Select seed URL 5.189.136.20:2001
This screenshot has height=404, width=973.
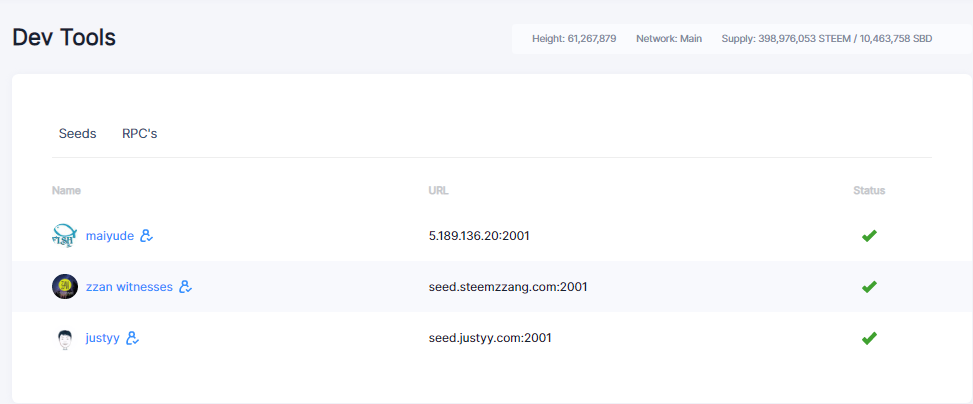click(x=479, y=236)
